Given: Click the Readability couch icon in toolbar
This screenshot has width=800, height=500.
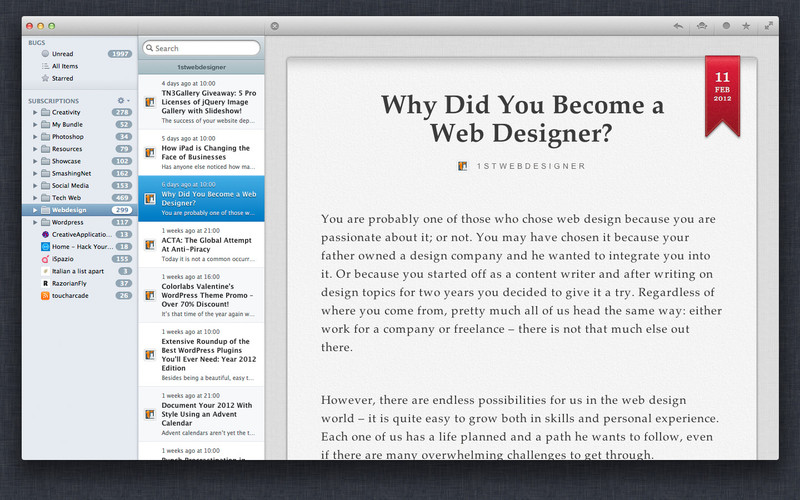Looking at the screenshot, I should coord(701,25).
